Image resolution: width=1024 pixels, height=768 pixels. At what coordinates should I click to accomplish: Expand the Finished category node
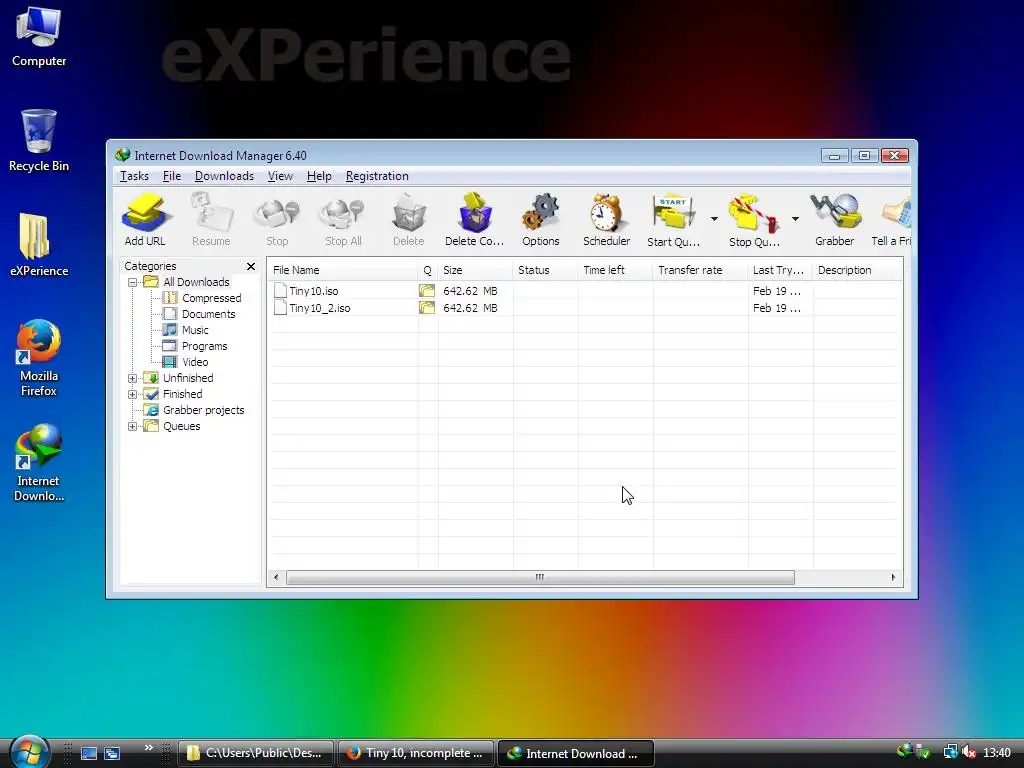pos(133,394)
